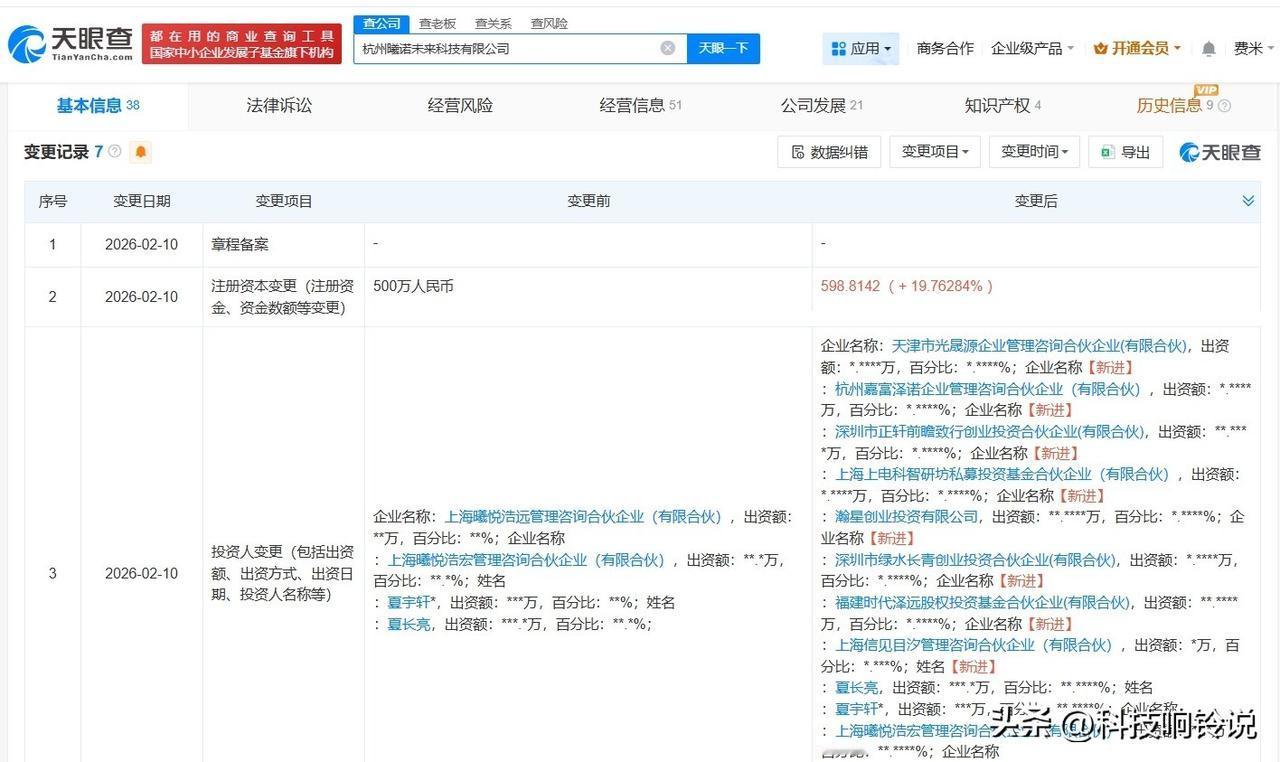Click the notification bell near 费米 account
Image resolution: width=1280 pixels, height=762 pixels.
pyautogui.click(x=1208, y=47)
